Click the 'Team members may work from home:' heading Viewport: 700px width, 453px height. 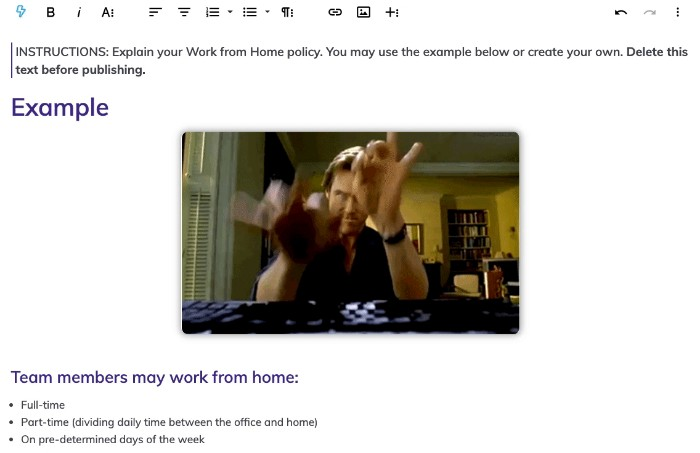point(154,378)
